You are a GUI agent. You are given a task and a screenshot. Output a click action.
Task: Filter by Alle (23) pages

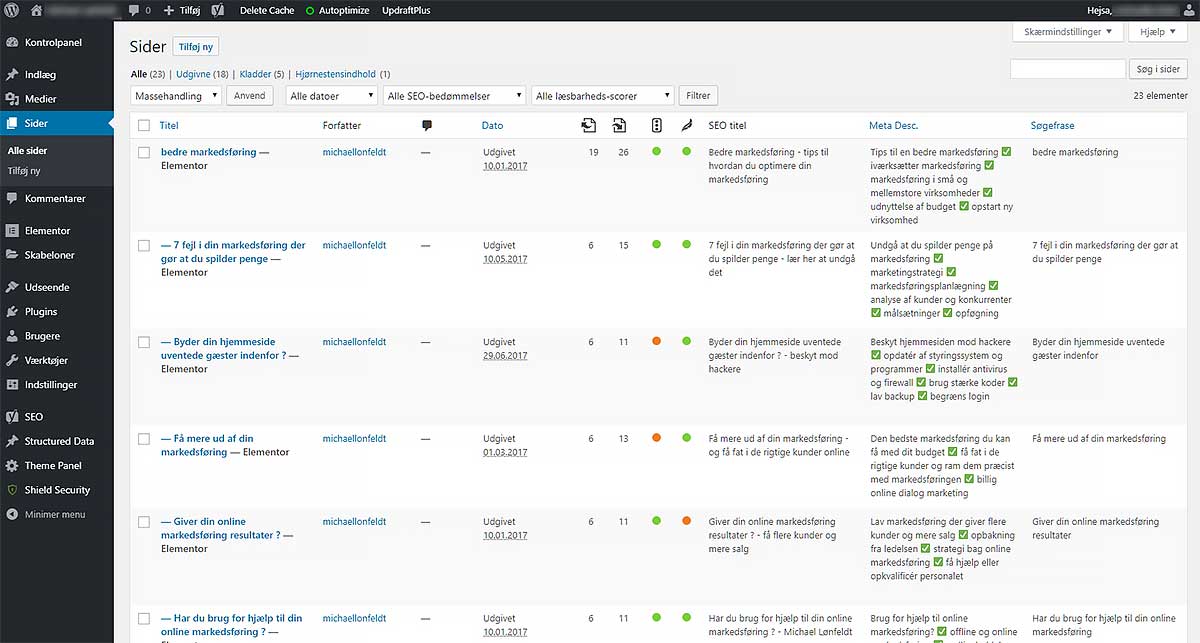[148, 74]
